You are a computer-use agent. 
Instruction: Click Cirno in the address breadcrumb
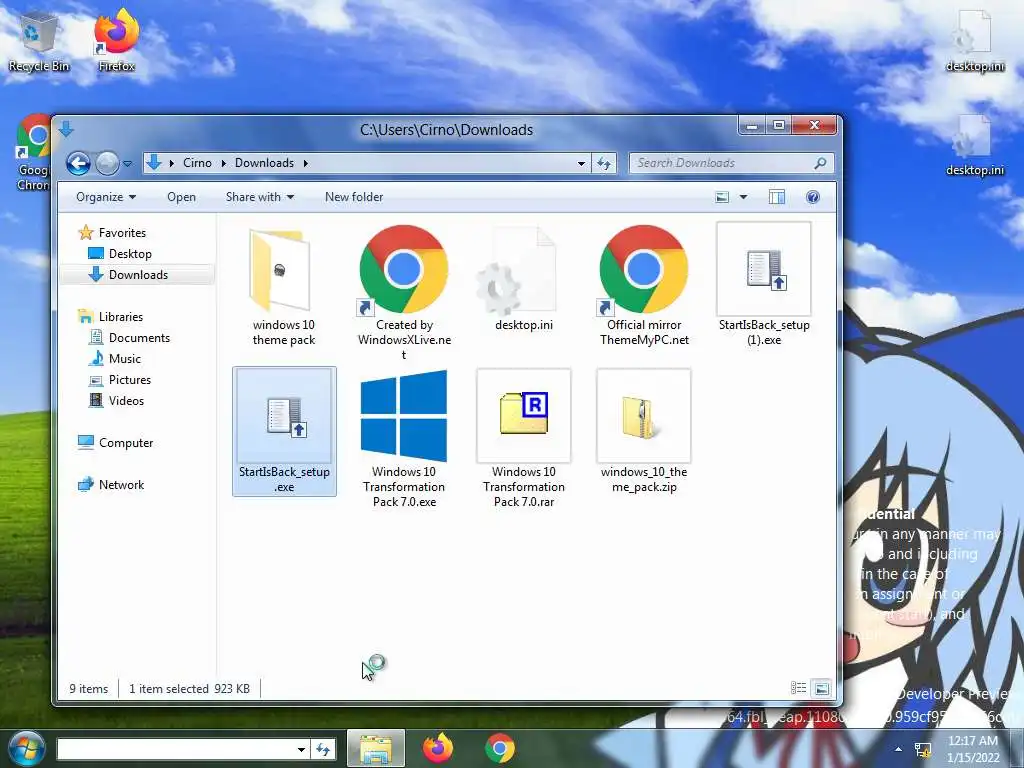(x=197, y=163)
